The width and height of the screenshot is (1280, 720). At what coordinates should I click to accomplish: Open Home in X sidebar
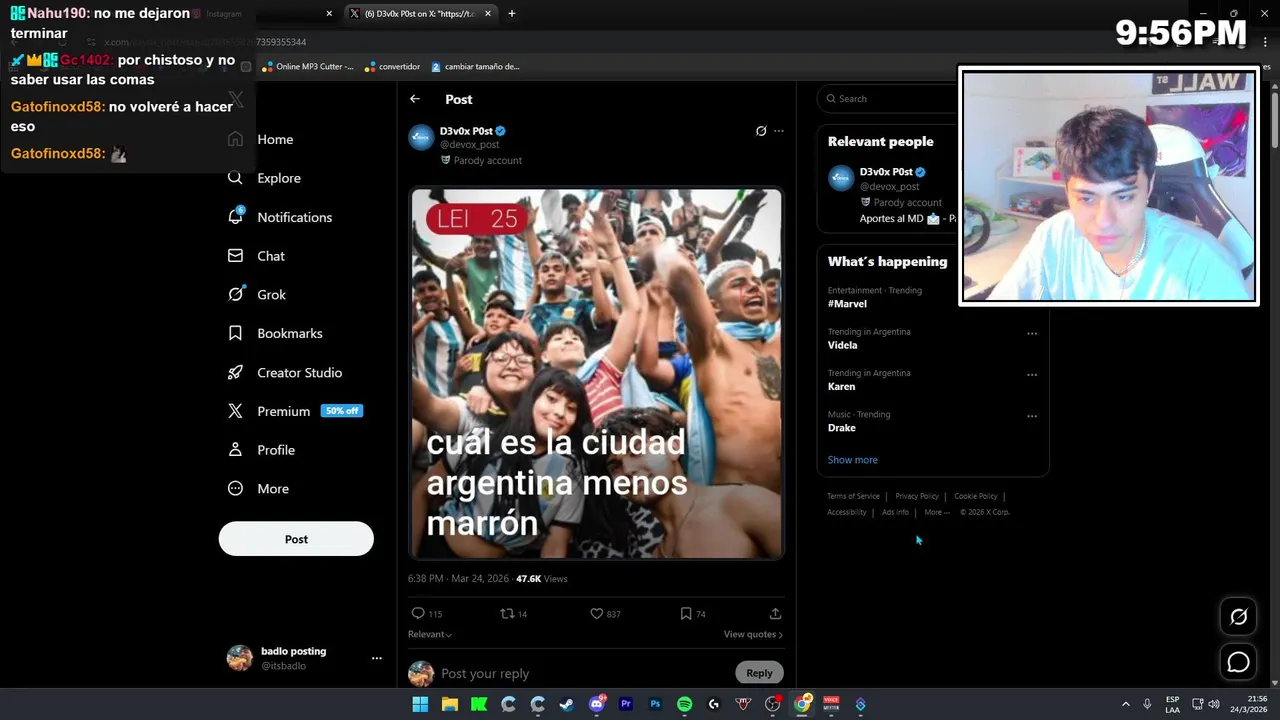pos(262,139)
